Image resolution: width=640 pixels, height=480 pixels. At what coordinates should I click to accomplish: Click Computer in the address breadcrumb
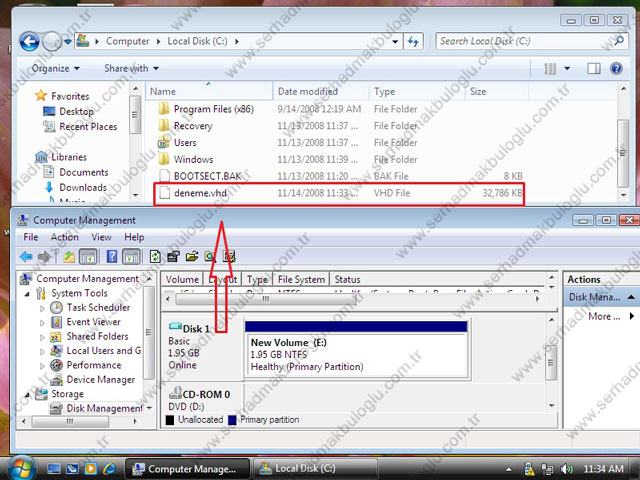click(x=127, y=41)
